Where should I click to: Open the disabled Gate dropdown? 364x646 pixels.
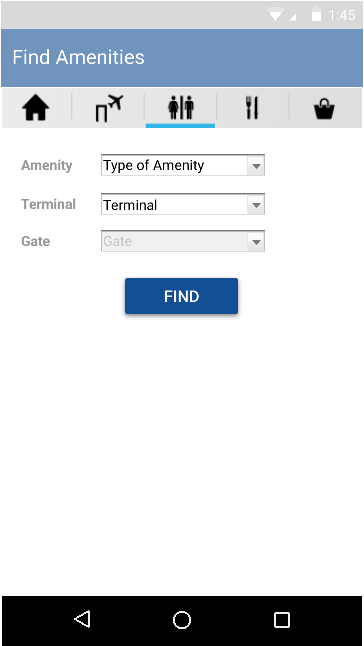(x=183, y=241)
